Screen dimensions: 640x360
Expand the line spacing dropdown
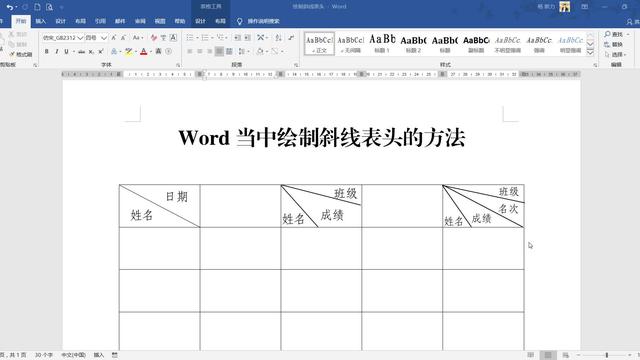click(x=244, y=51)
